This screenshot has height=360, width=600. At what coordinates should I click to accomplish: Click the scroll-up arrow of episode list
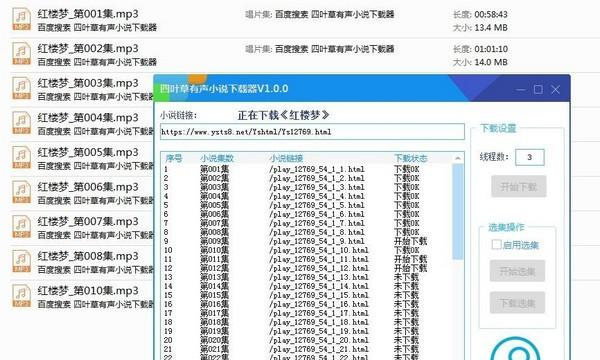pos(458,158)
